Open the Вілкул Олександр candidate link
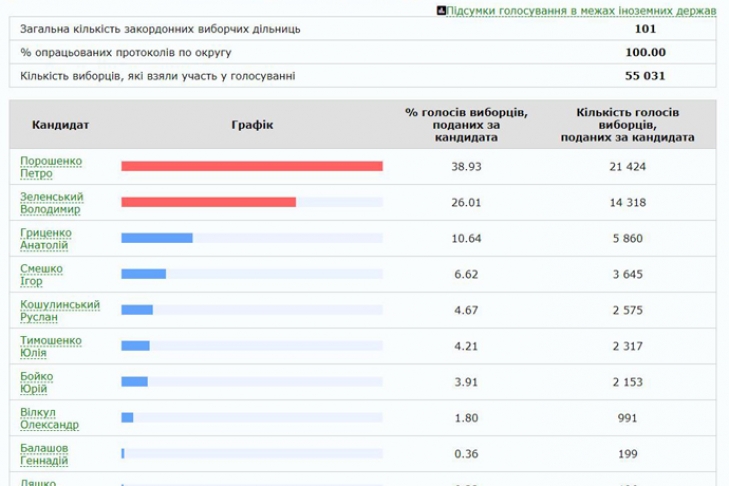This screenshot has height=486, width=729. 49,419
